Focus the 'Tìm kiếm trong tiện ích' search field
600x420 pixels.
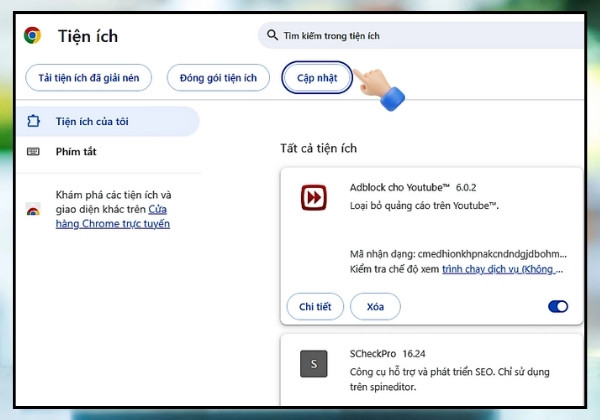click(x=421, y=35)
